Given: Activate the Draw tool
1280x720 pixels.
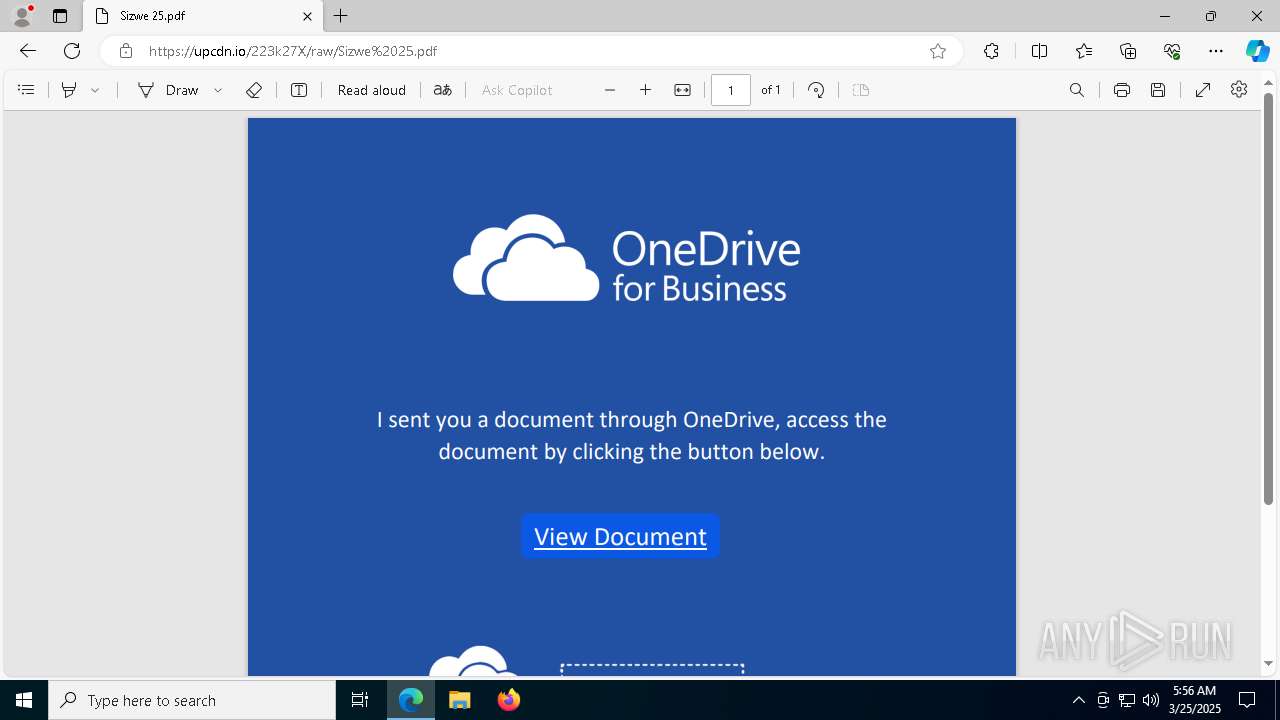Looking at the screenshot, I should click(168, 90).
